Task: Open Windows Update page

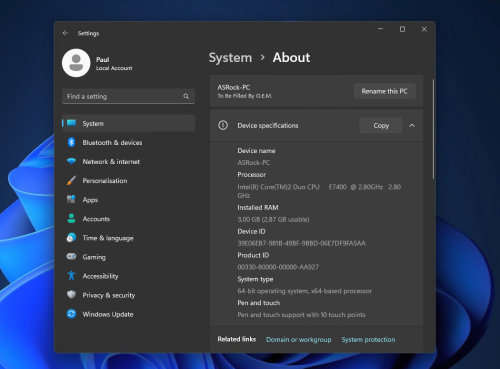Action: click(x=129, y=314)
